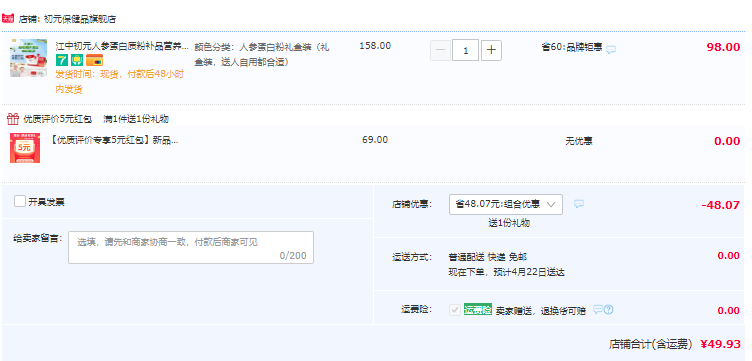
Task: Click the 满1件送1份礼物 promotion text
Action: click(x=136, y=119)
